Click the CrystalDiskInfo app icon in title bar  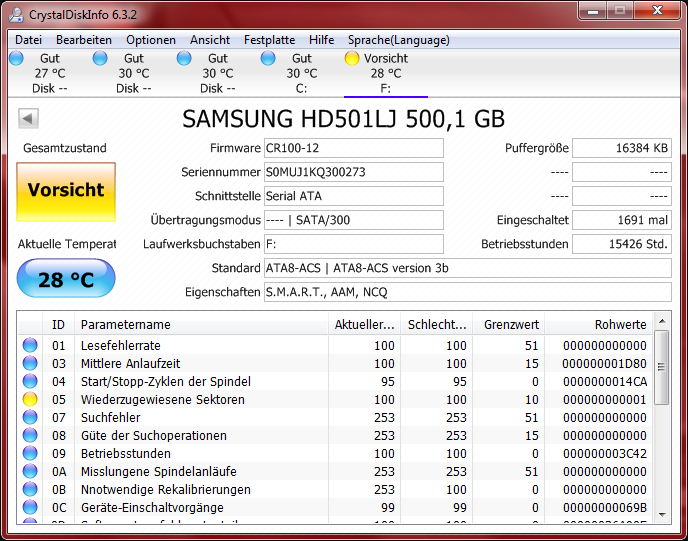click(16, 14)
